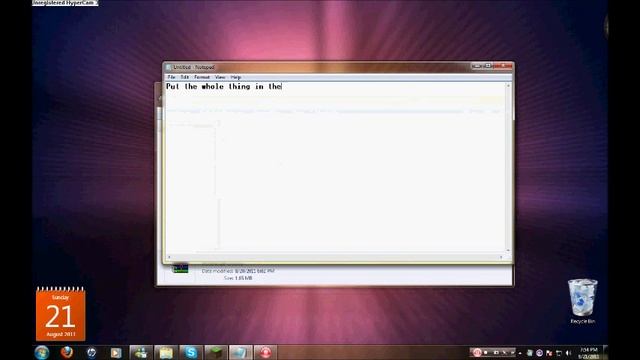Click the "Date modified" detail in background window
This screenshot has width=640, height=360.
238,271
